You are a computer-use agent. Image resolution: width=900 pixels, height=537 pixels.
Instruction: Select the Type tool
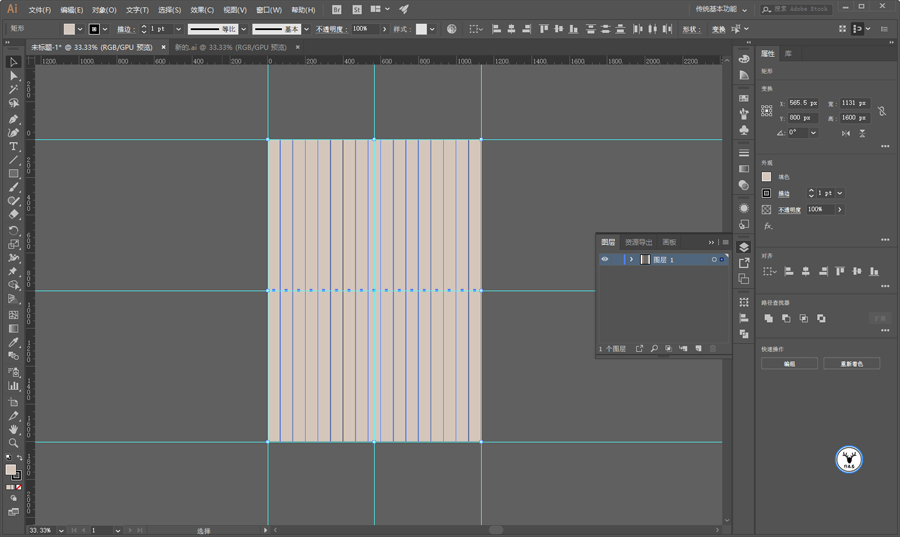pyautogui.click(x=14, y=146)
